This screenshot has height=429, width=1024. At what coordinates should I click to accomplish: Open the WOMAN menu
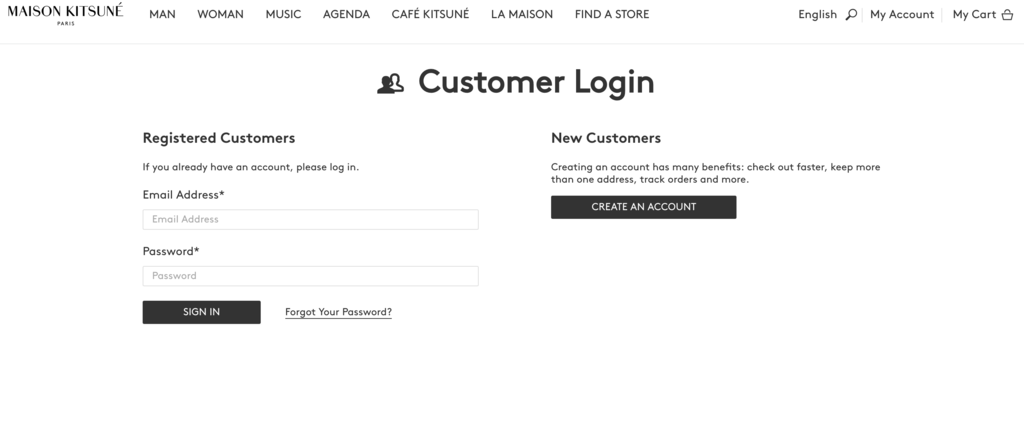click(220, 14)
